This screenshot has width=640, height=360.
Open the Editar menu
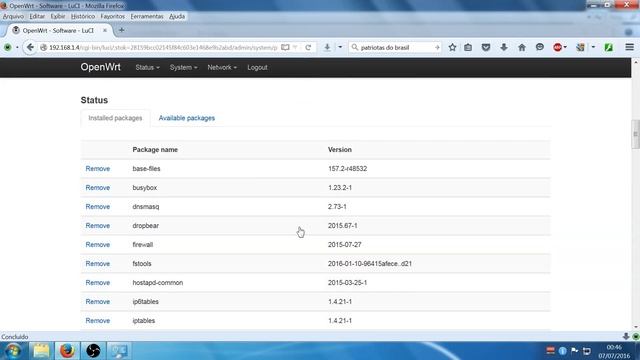(37, 16)
